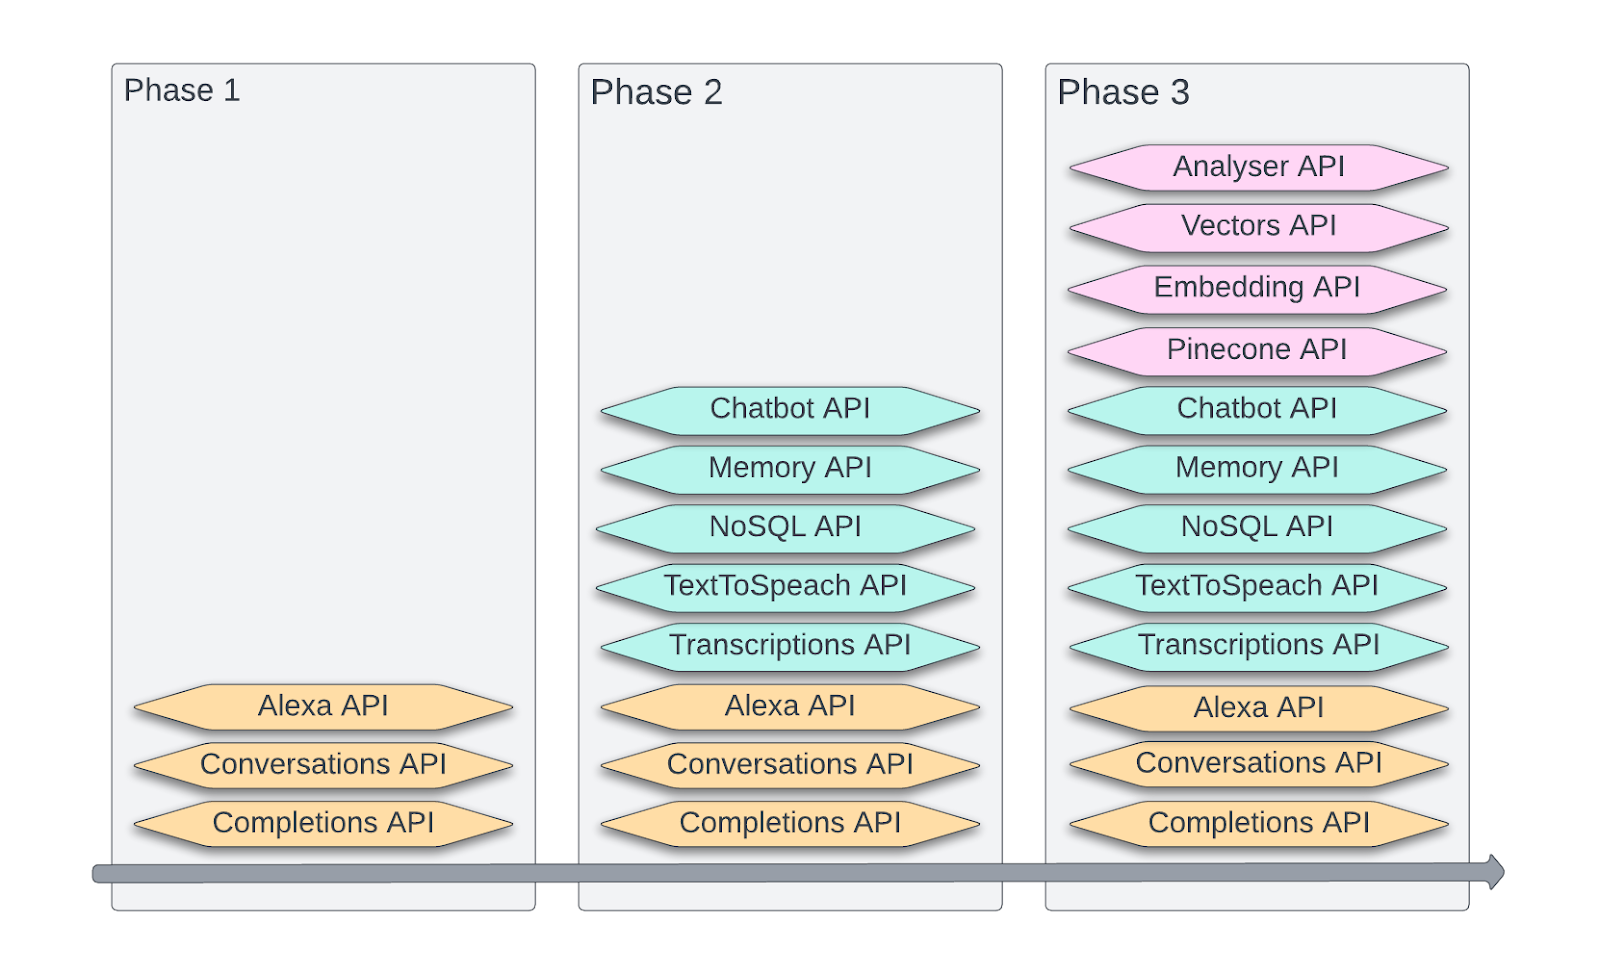The height and width of the screenshot is (974, 1600).
Task: Click the Pinecone API hexagon
Action: click(1257, 351)
